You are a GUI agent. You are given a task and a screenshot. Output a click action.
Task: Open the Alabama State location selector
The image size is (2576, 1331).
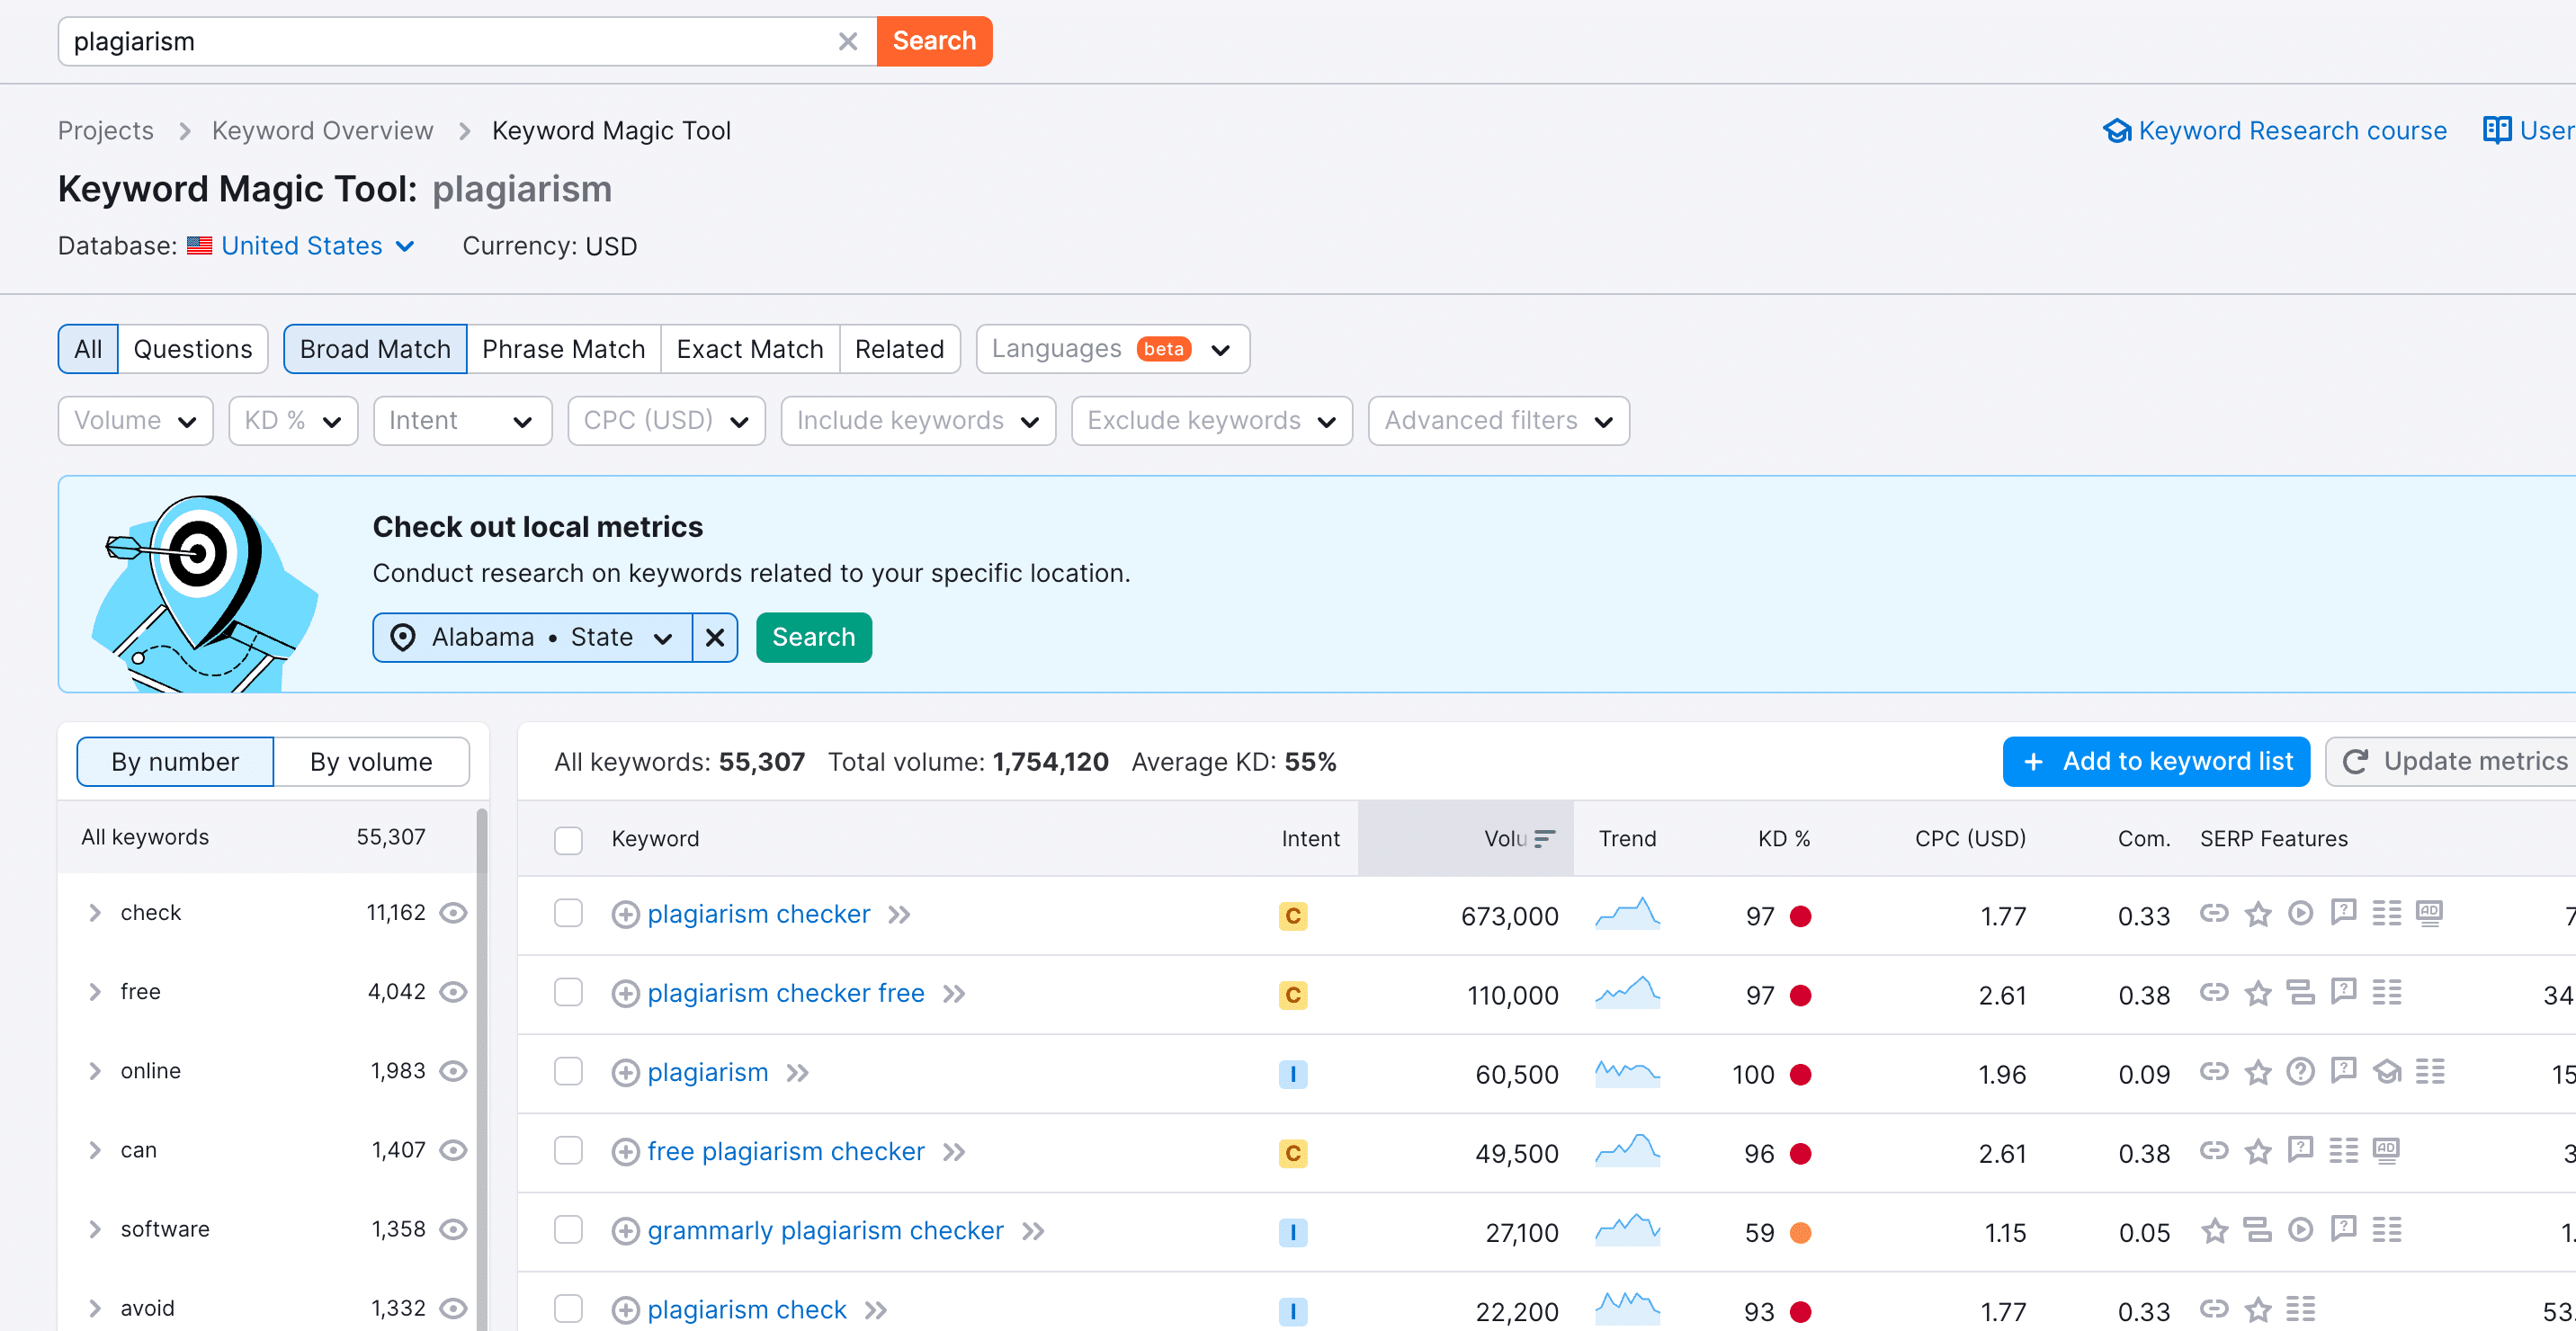pos(532,638)
